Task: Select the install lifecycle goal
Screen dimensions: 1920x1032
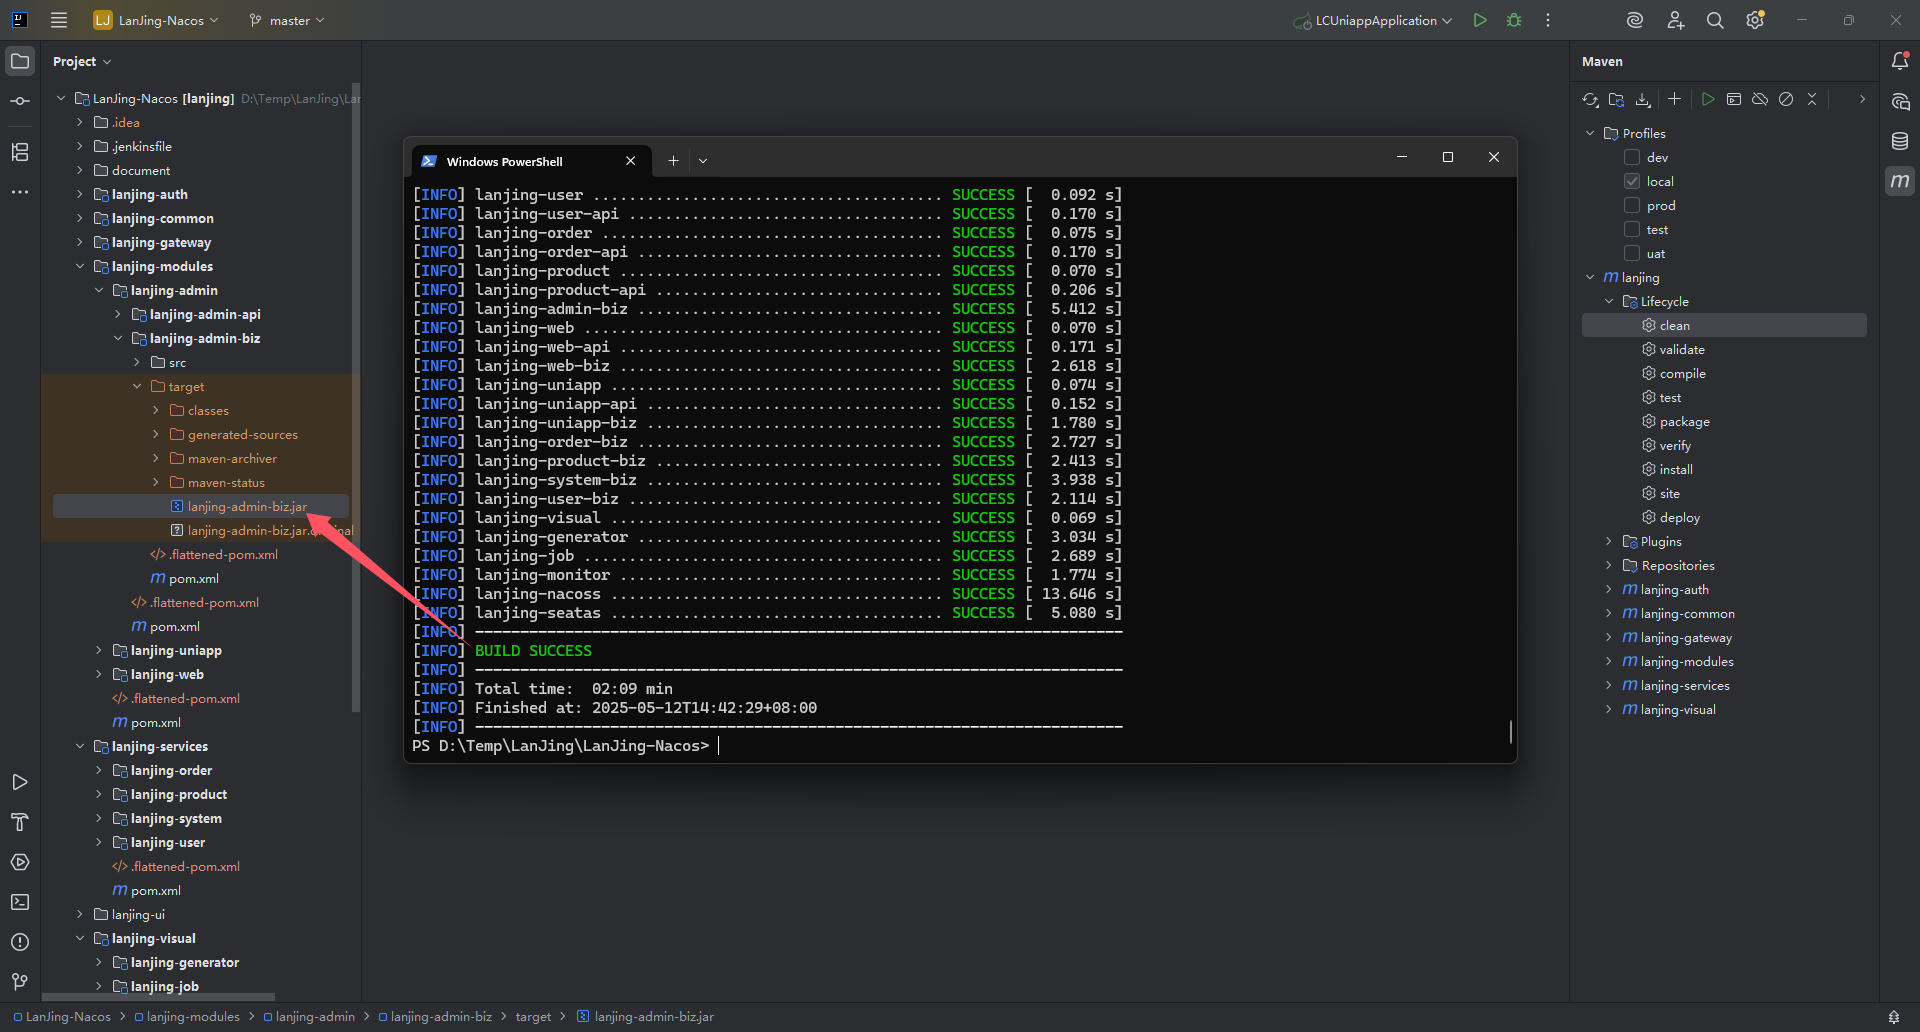Action: (x=1676, y=469)
